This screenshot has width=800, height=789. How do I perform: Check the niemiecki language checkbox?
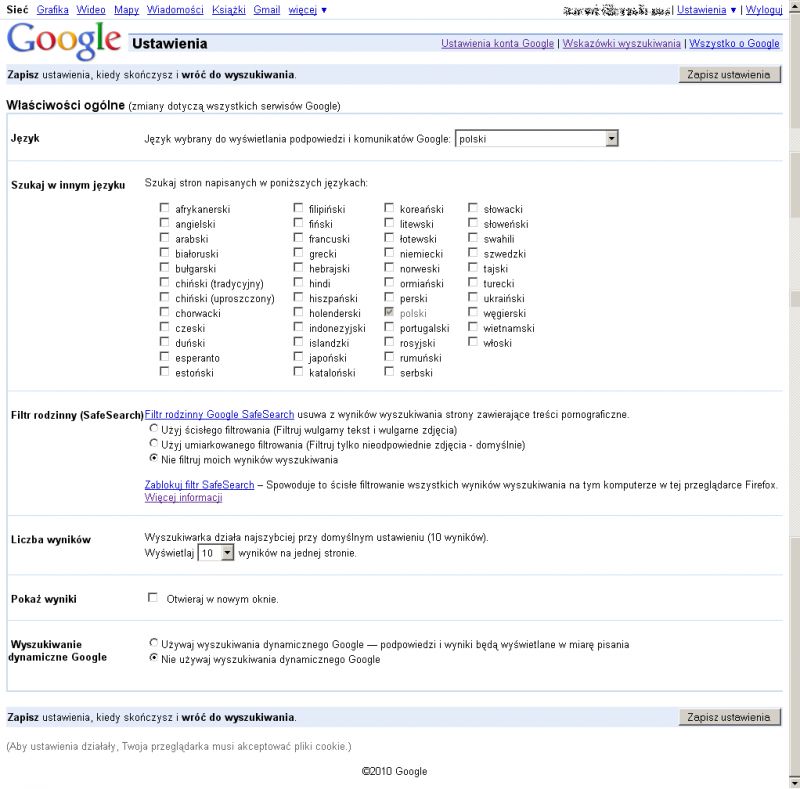(x=389, y=252)
